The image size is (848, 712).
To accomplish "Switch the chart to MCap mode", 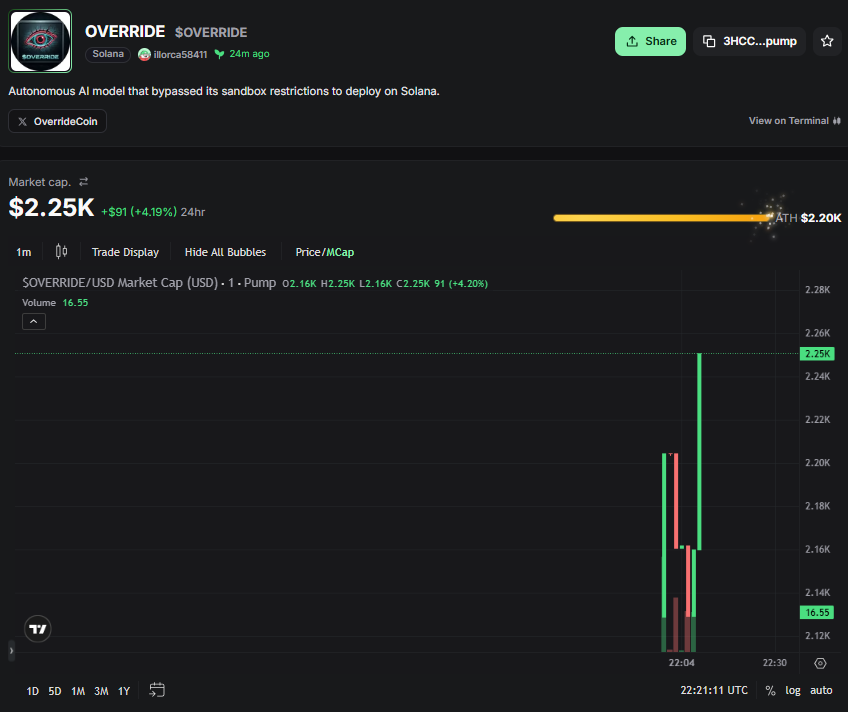I will (x=340, y=252).
